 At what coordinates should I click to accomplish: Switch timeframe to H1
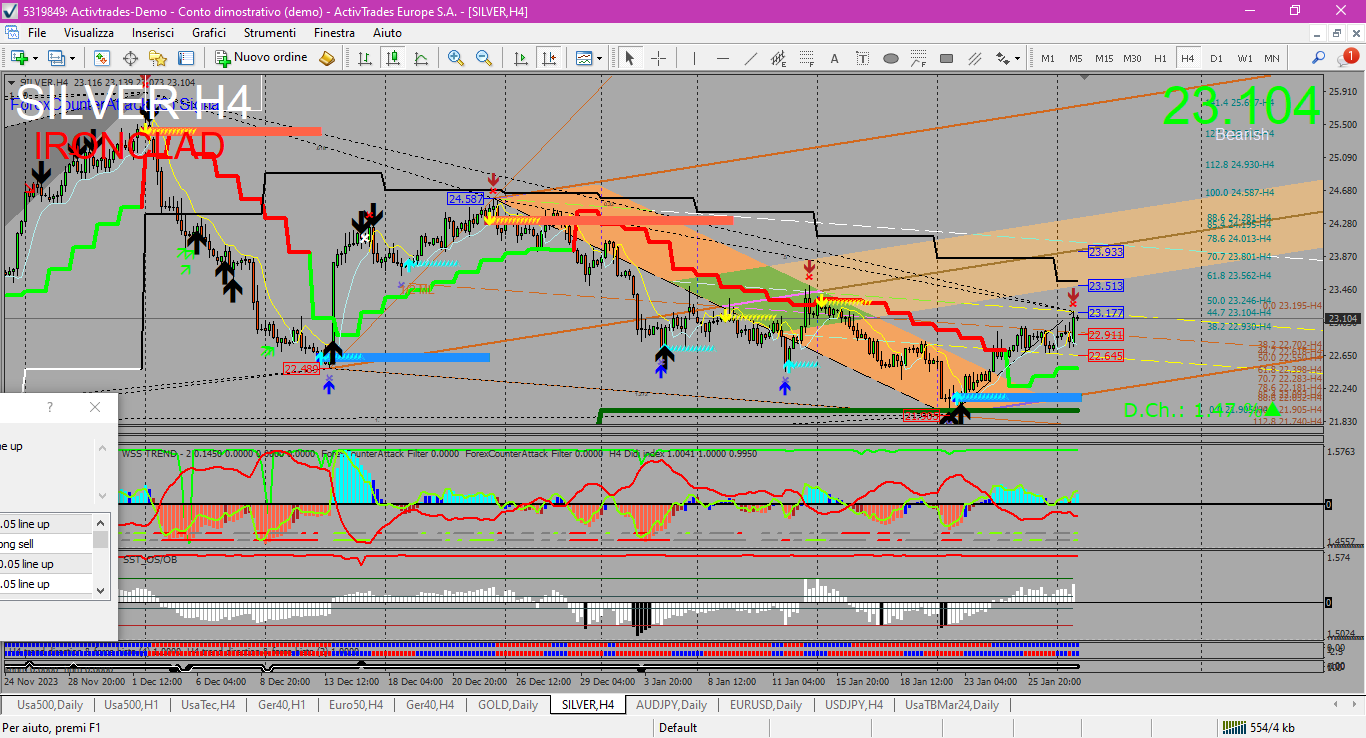point(1160,58)
